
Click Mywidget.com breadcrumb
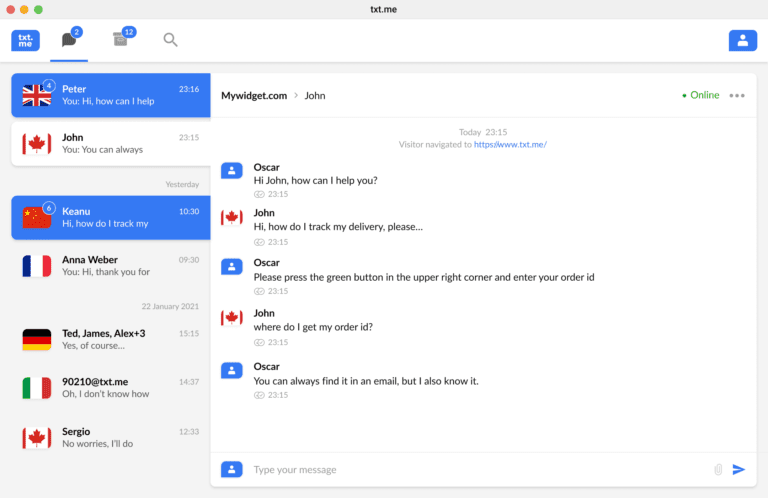tap(254, 95)
